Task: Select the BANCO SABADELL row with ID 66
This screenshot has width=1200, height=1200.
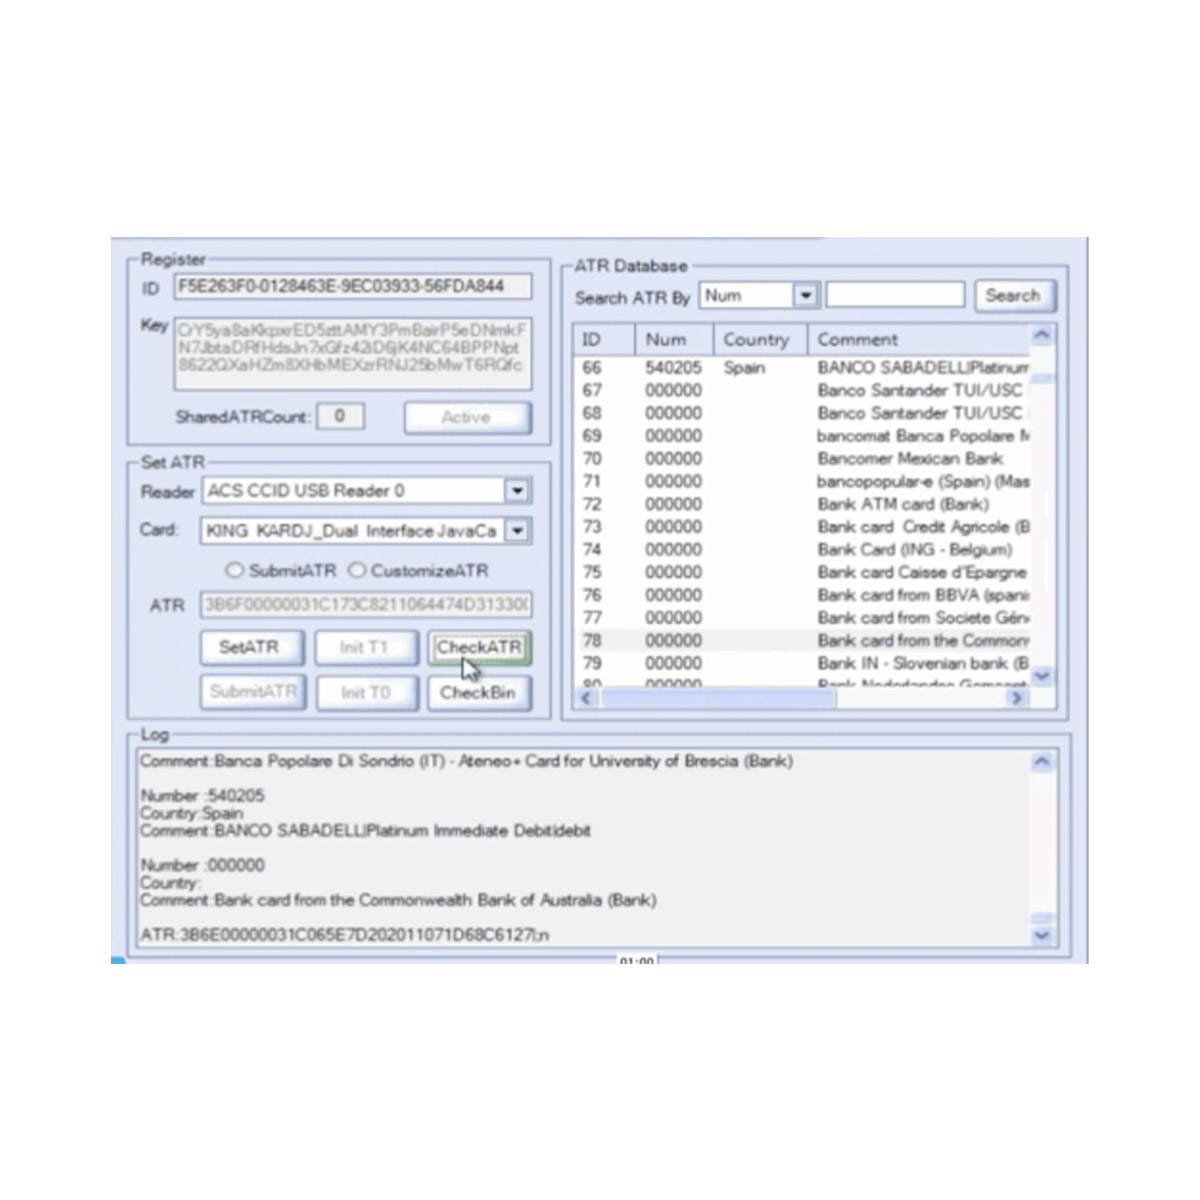Action: coord(800,368)
